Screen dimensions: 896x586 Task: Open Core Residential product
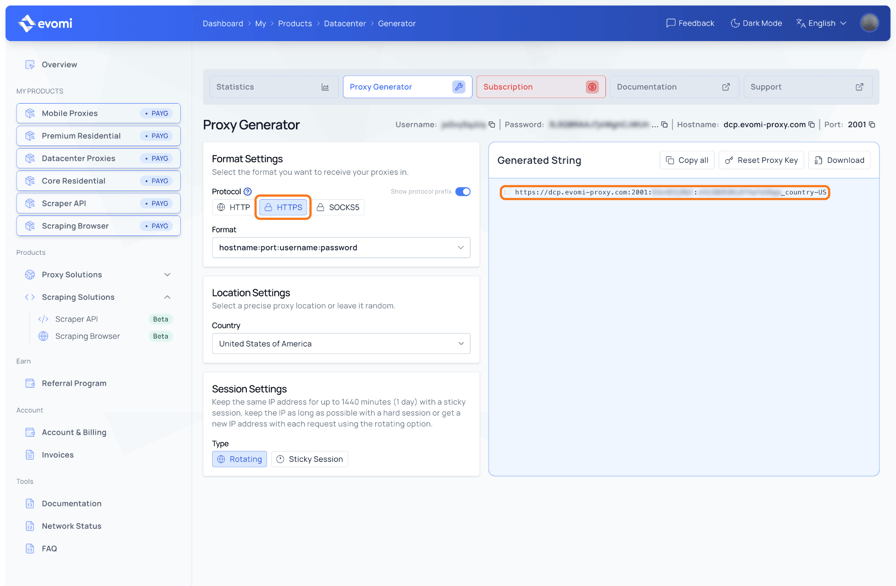pos(98,181)
